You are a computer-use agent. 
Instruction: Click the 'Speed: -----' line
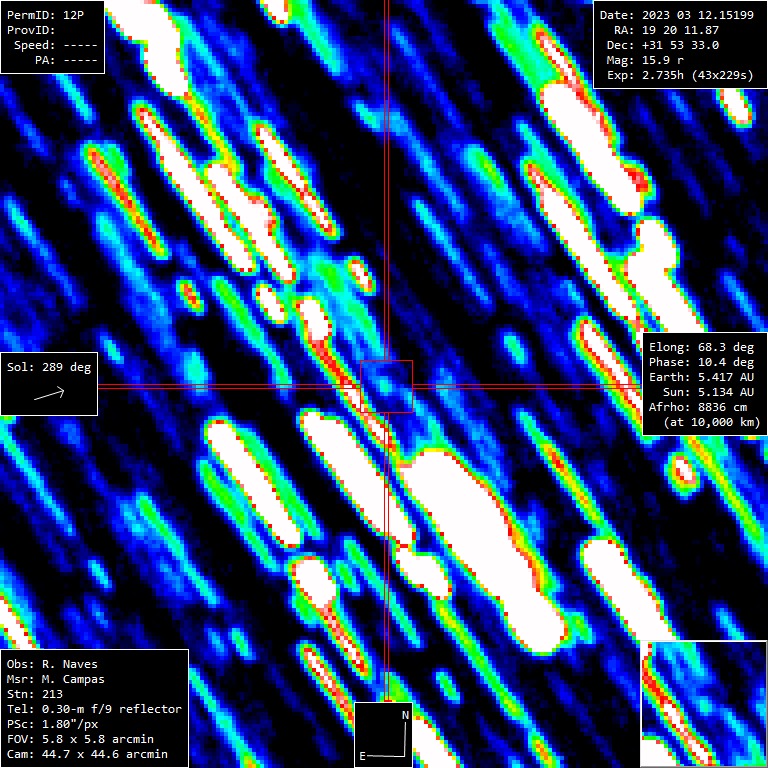[x=56, y=45]
